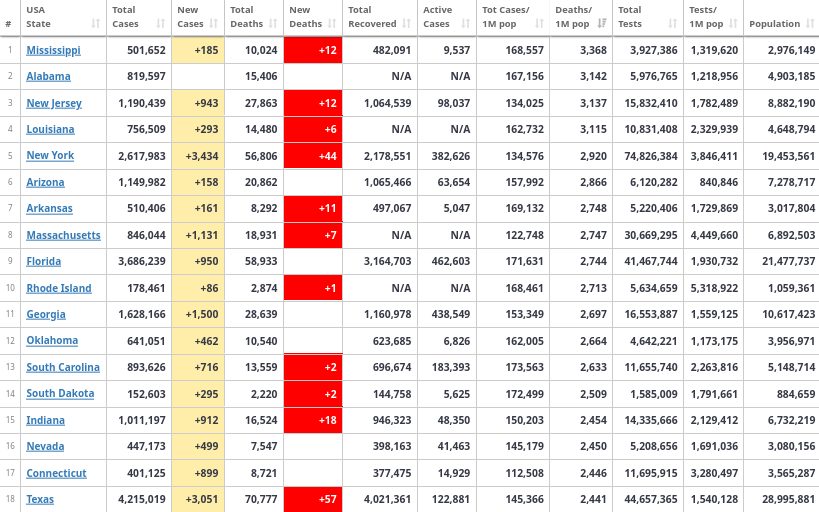
Task: Click the sort icon in Total Deaths header
Action: click(272, 23)
